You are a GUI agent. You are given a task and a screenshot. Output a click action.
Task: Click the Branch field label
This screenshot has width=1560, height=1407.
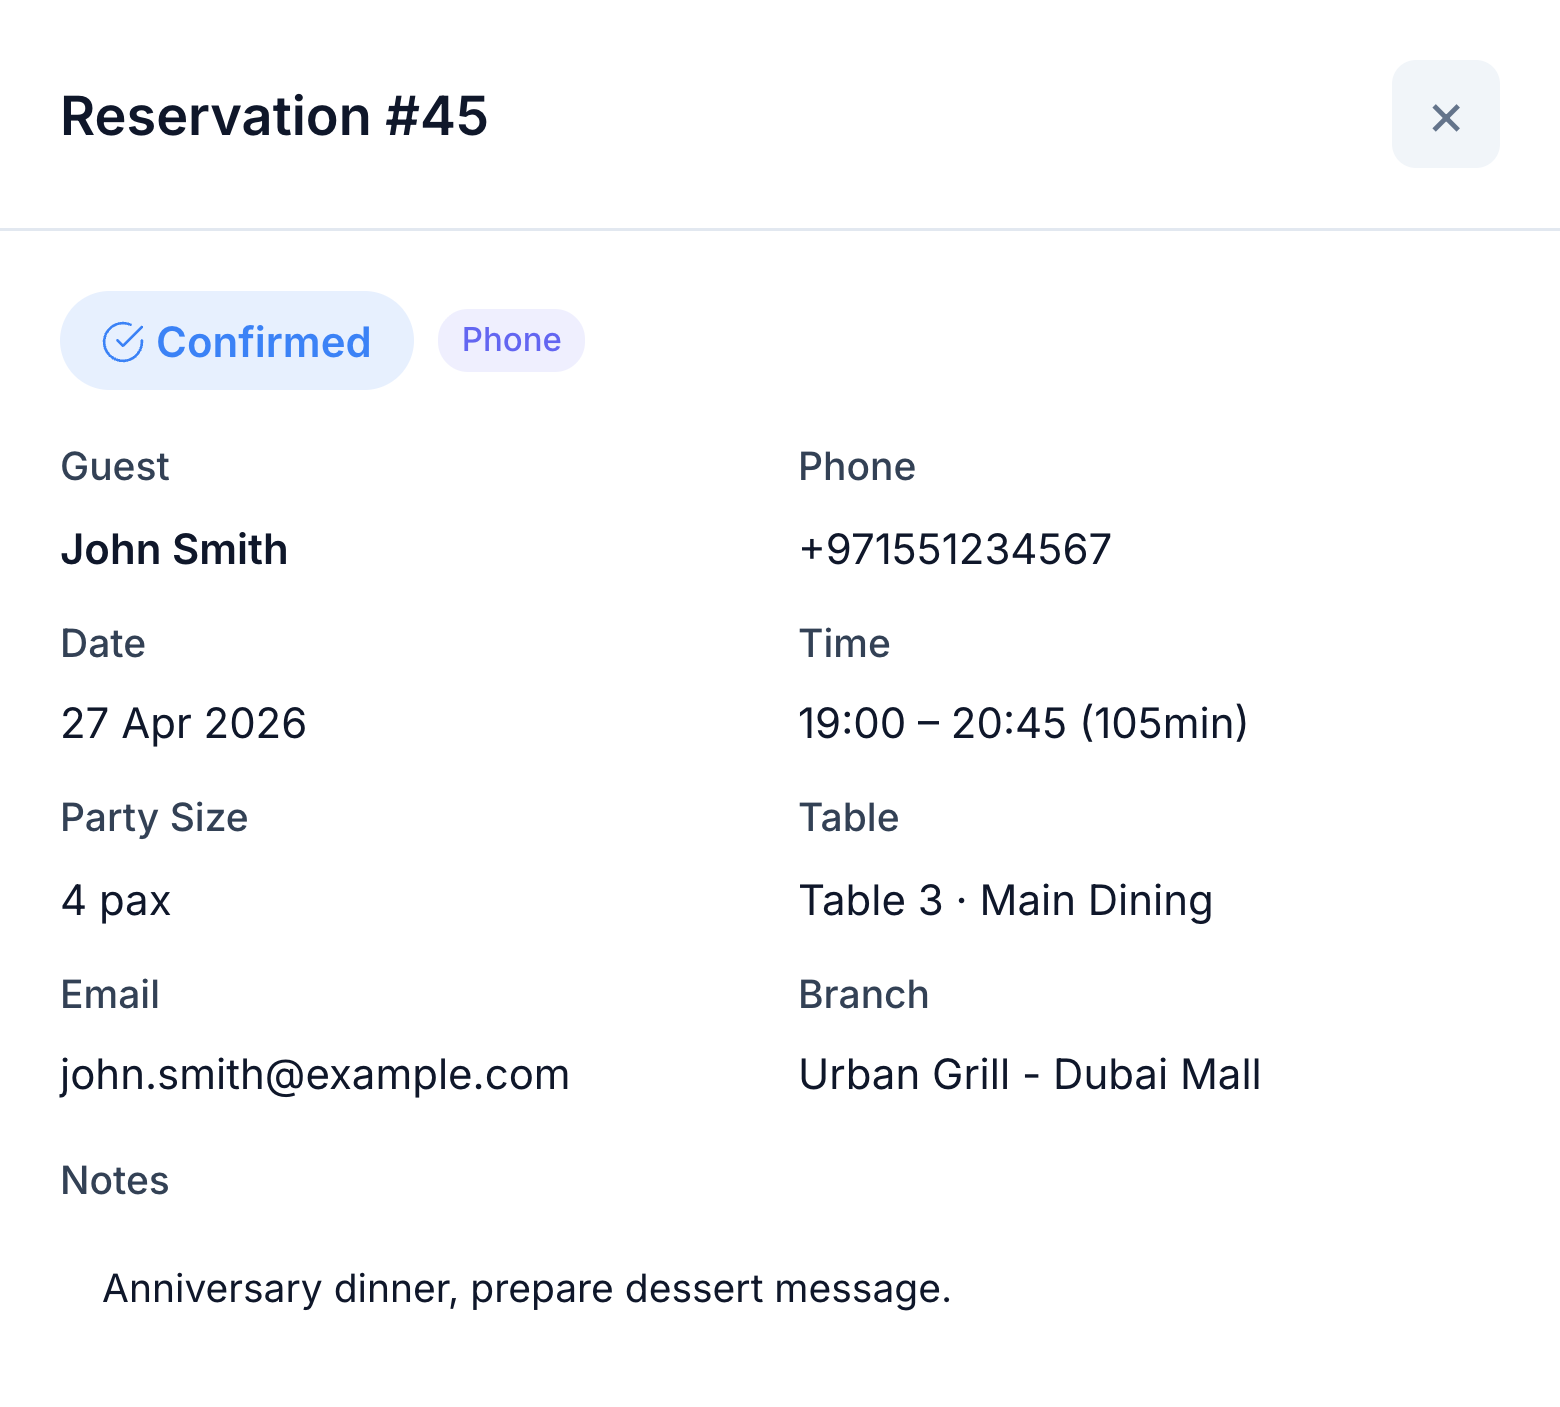click(x=864, y=995)
